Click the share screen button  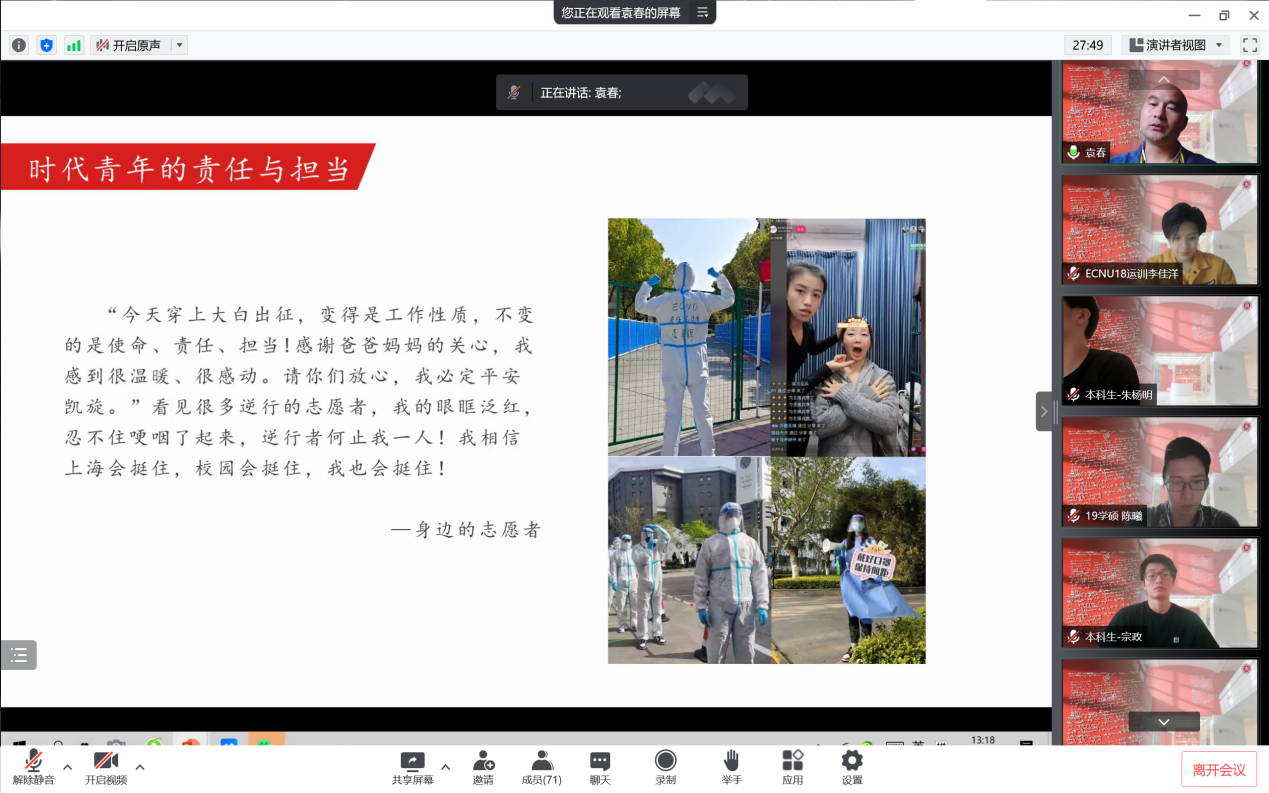tap(412, 767)
